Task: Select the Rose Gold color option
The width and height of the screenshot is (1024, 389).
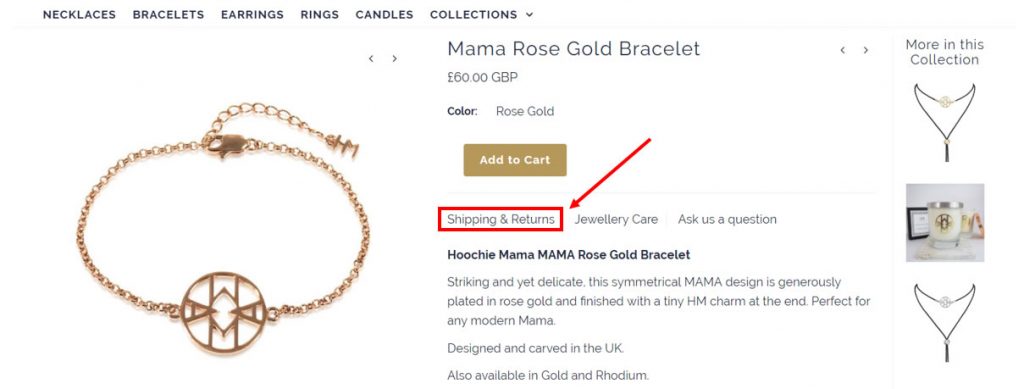Action: (x=525, y=112)
